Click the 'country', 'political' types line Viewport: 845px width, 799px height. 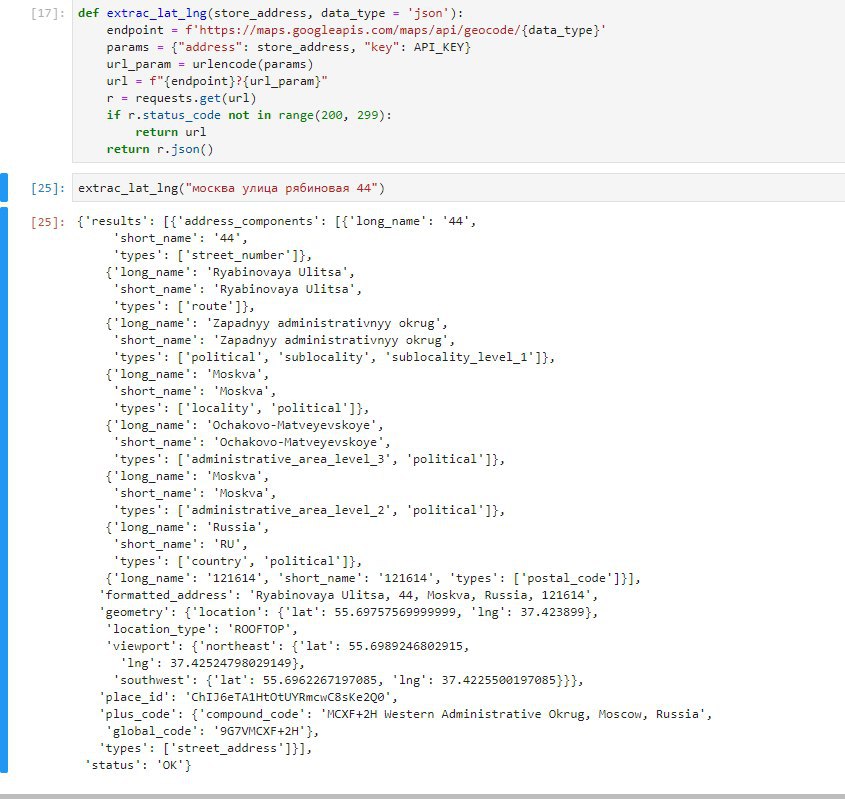237,561
